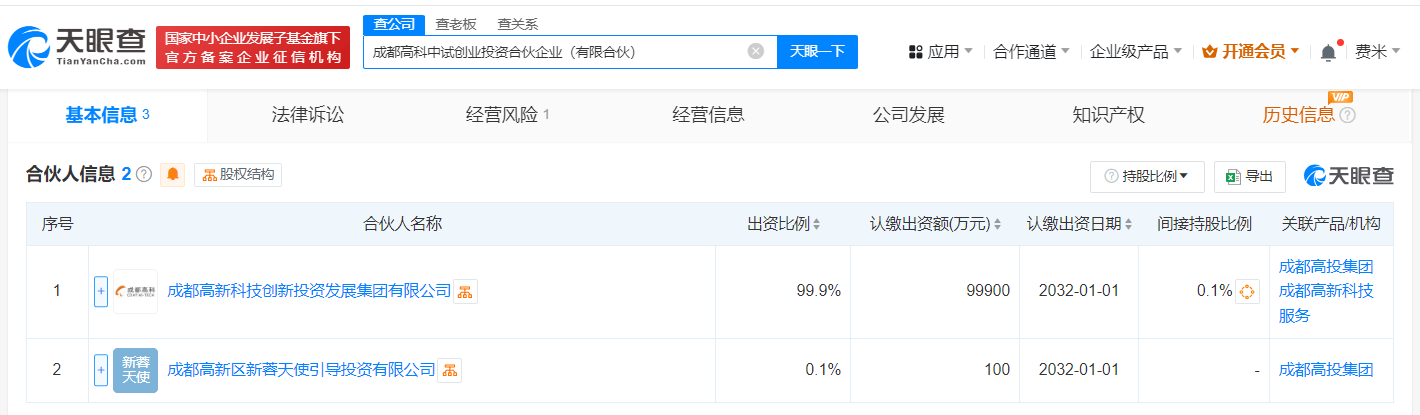
Task: Open equity structure icon for 成都高新区新蓉天使引导投资
Action: pyautogui.click(x=449, y=370)
